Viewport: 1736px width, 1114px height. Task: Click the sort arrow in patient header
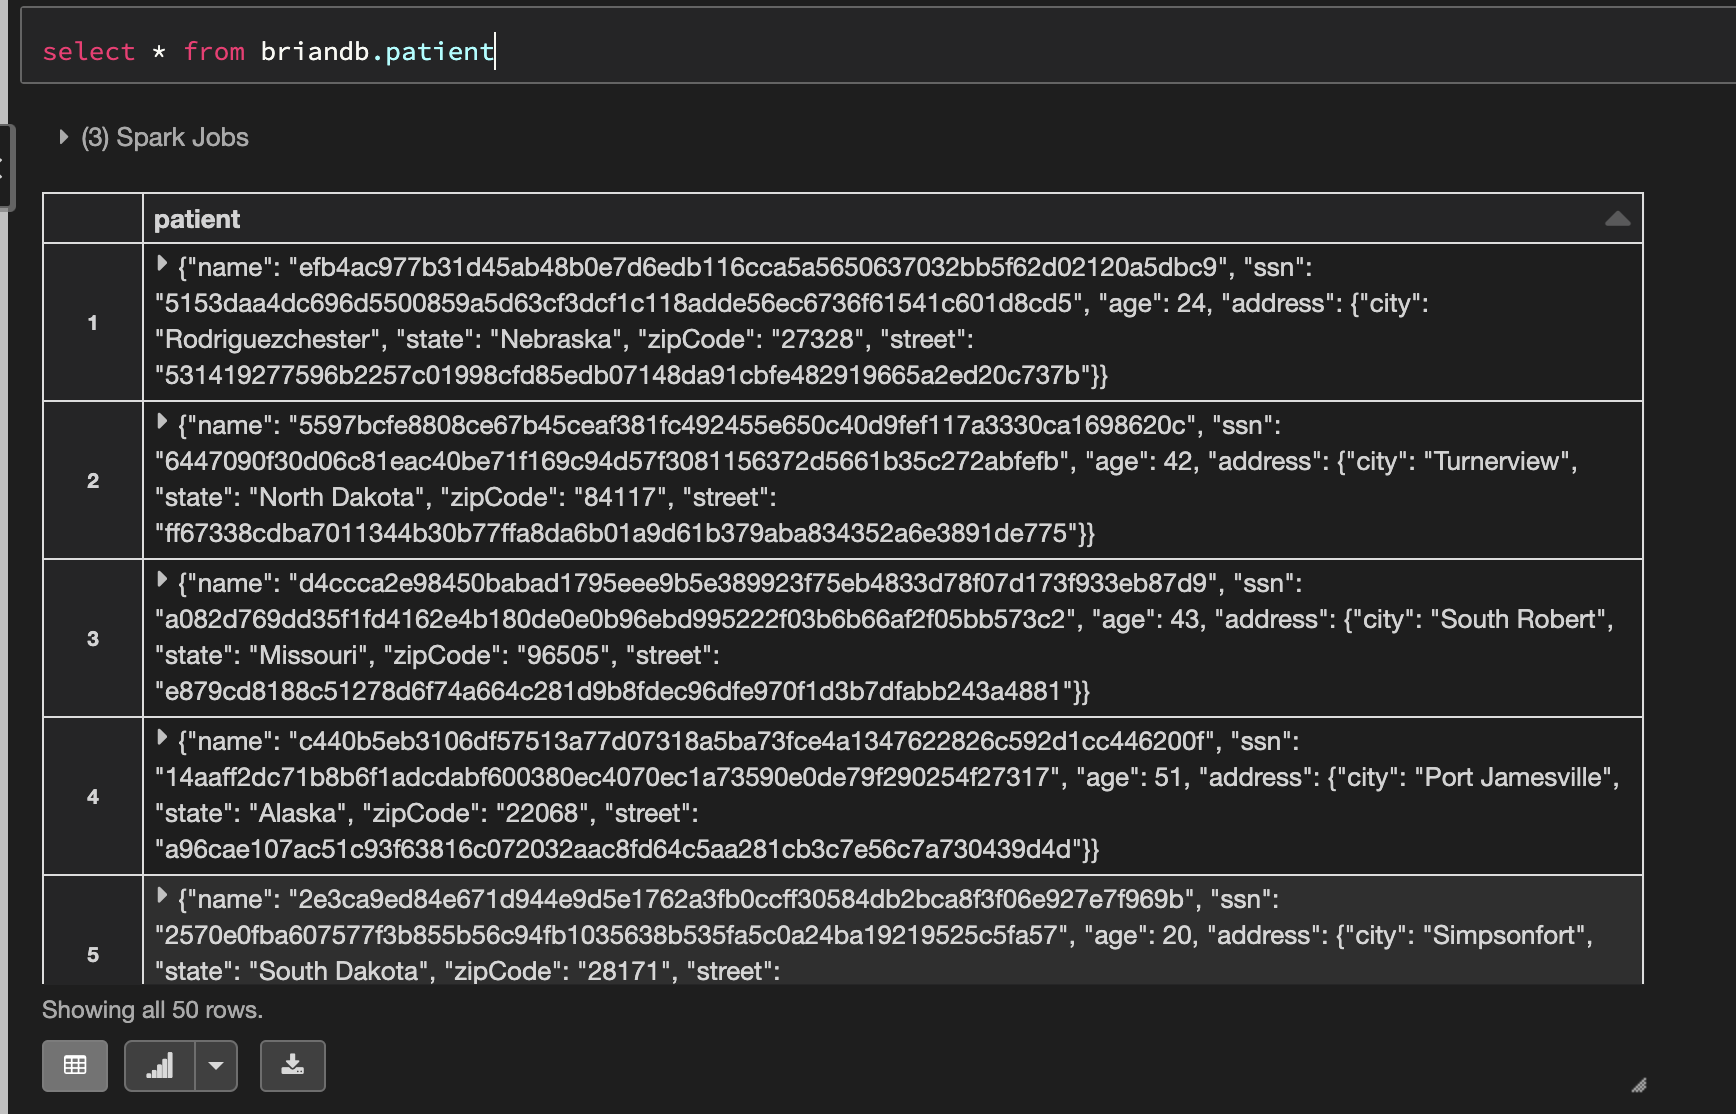point(1617,219)
